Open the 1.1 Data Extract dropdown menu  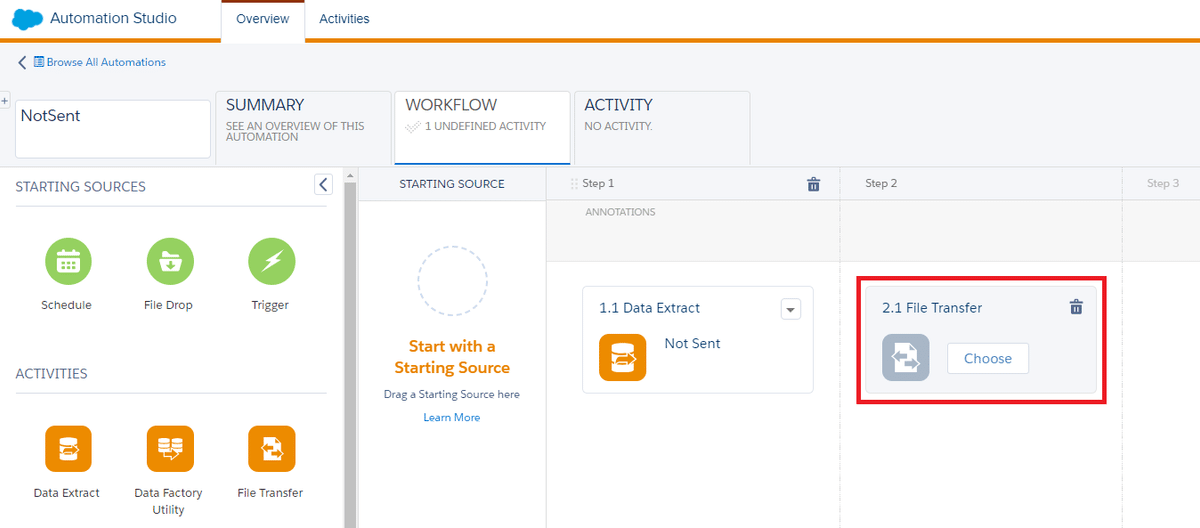pyautogui.click(x=791, y=309)
